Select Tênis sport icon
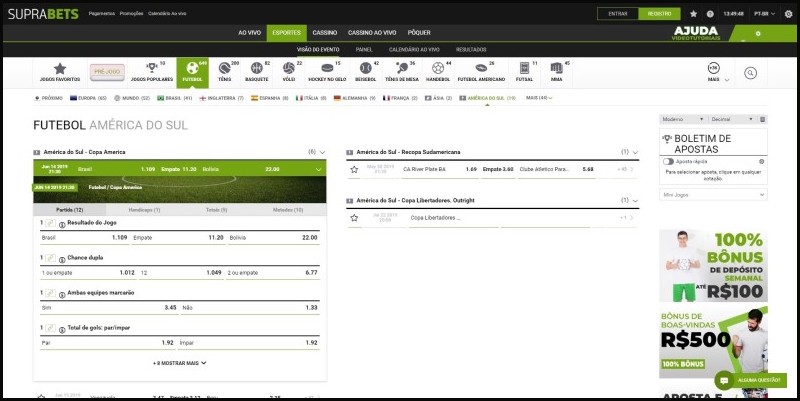800x401 pixels. click(x=224, y=68)
